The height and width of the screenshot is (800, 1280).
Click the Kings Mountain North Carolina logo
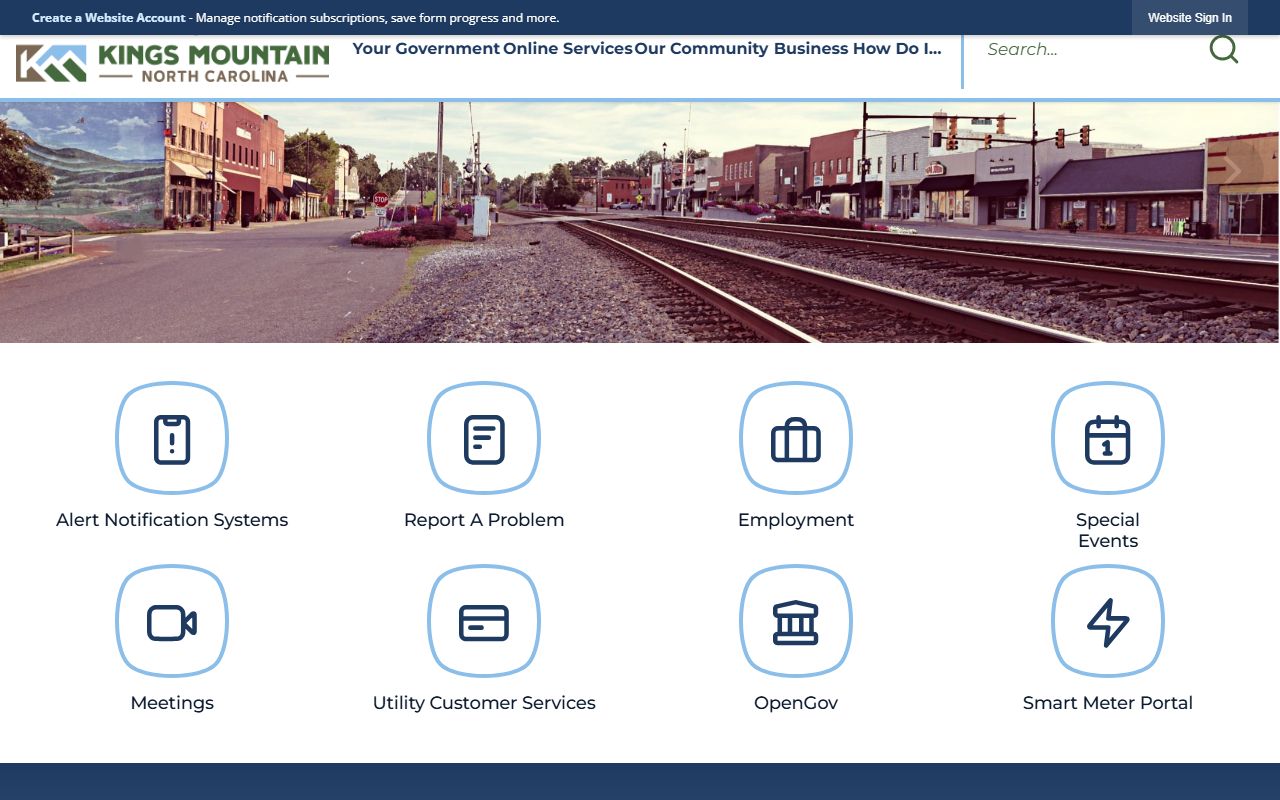point(172,63)
